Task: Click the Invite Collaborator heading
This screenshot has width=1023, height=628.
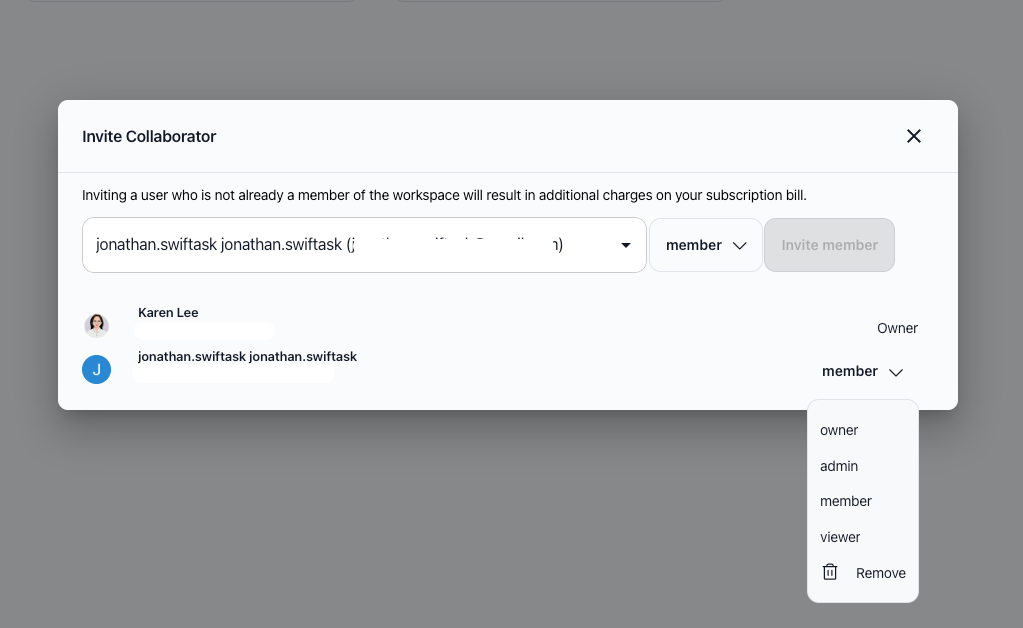Action: [x=149, y=136]
